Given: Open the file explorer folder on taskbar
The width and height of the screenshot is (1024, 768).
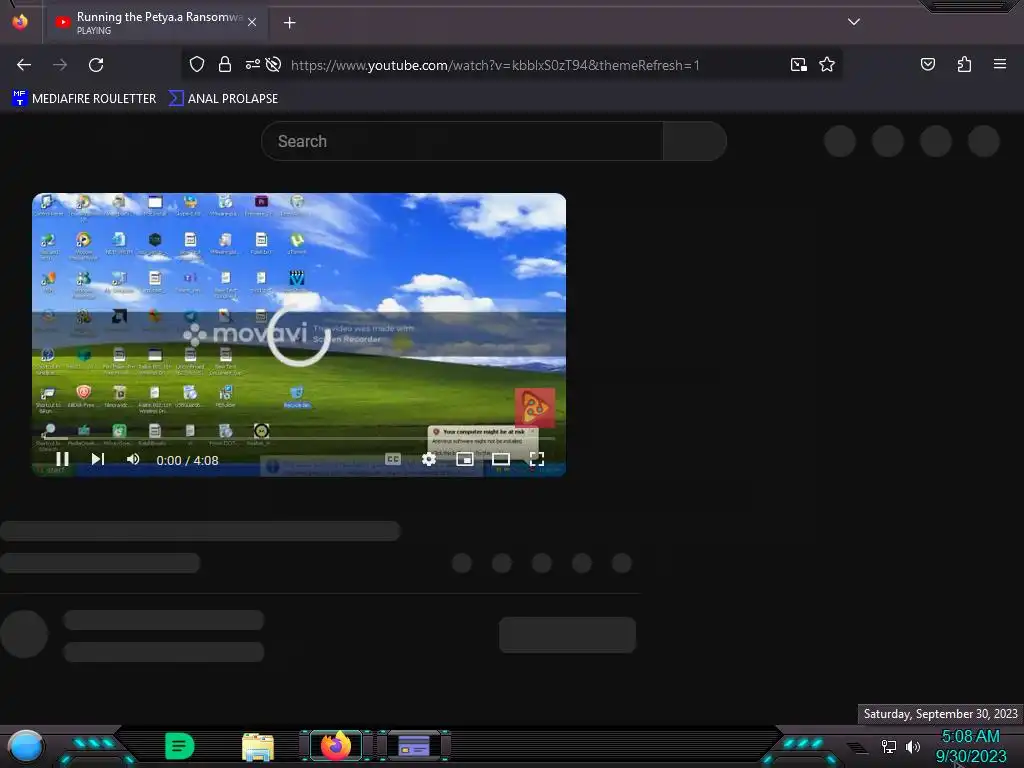Looking at the screenshot, I should click(257, 746).
